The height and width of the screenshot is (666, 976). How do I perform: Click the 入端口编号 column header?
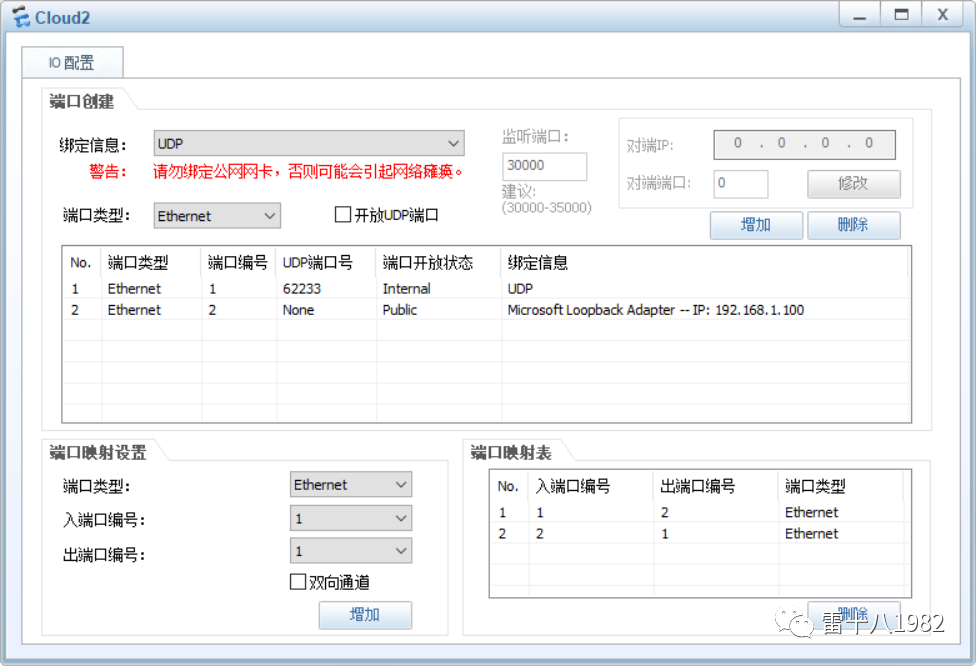(x=591, y=486)
